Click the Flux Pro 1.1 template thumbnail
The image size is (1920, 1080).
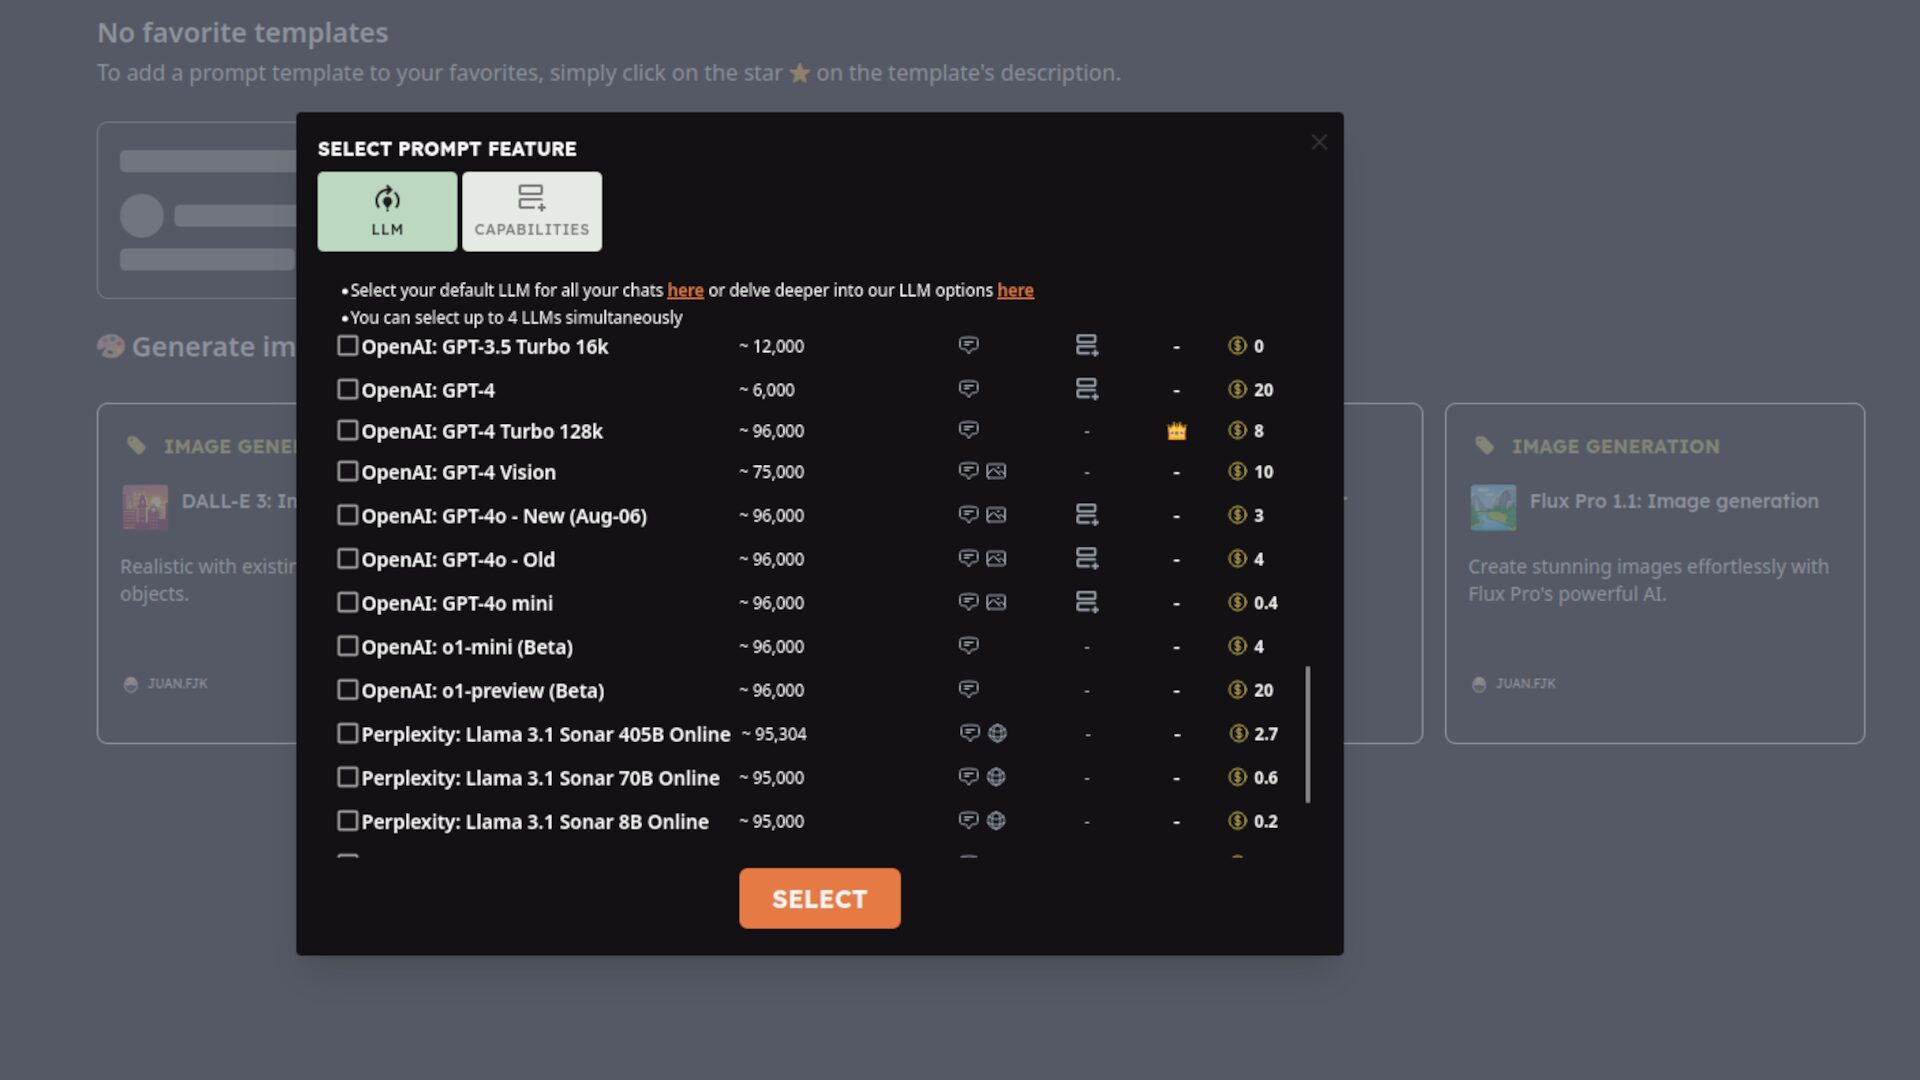coord(1493,507)
